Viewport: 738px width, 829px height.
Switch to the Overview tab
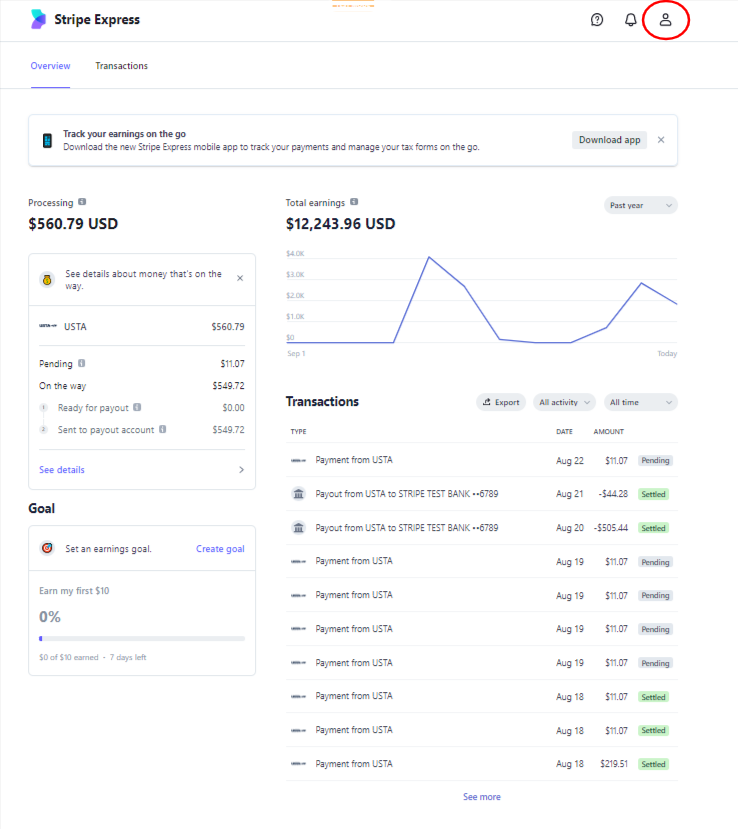coord(50,66)
